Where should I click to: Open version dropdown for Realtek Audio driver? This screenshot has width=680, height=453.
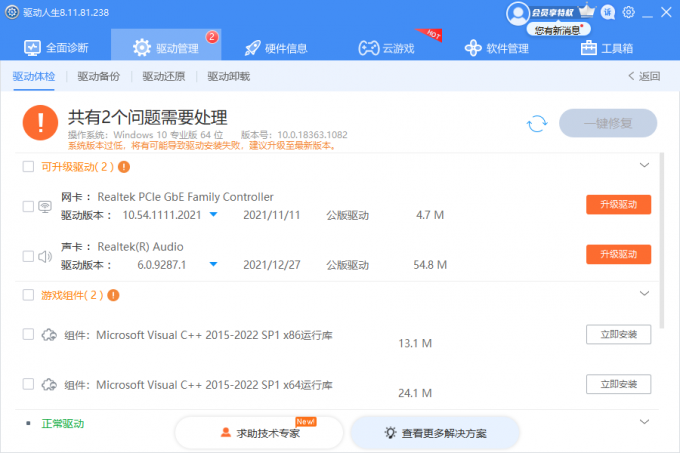(x=212, y=265)
